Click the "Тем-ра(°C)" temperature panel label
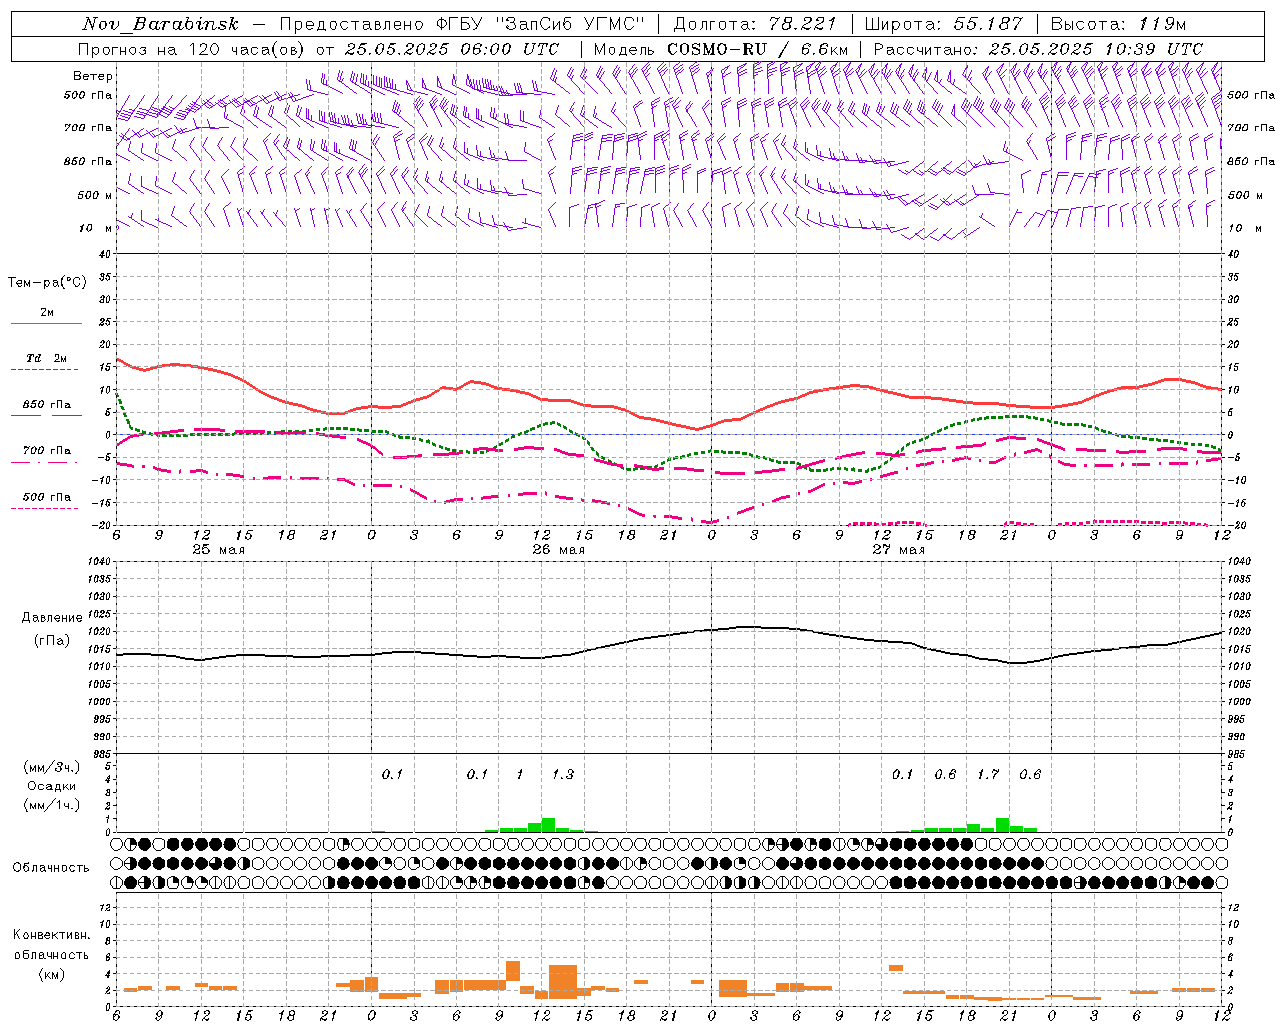 [47, 283]
